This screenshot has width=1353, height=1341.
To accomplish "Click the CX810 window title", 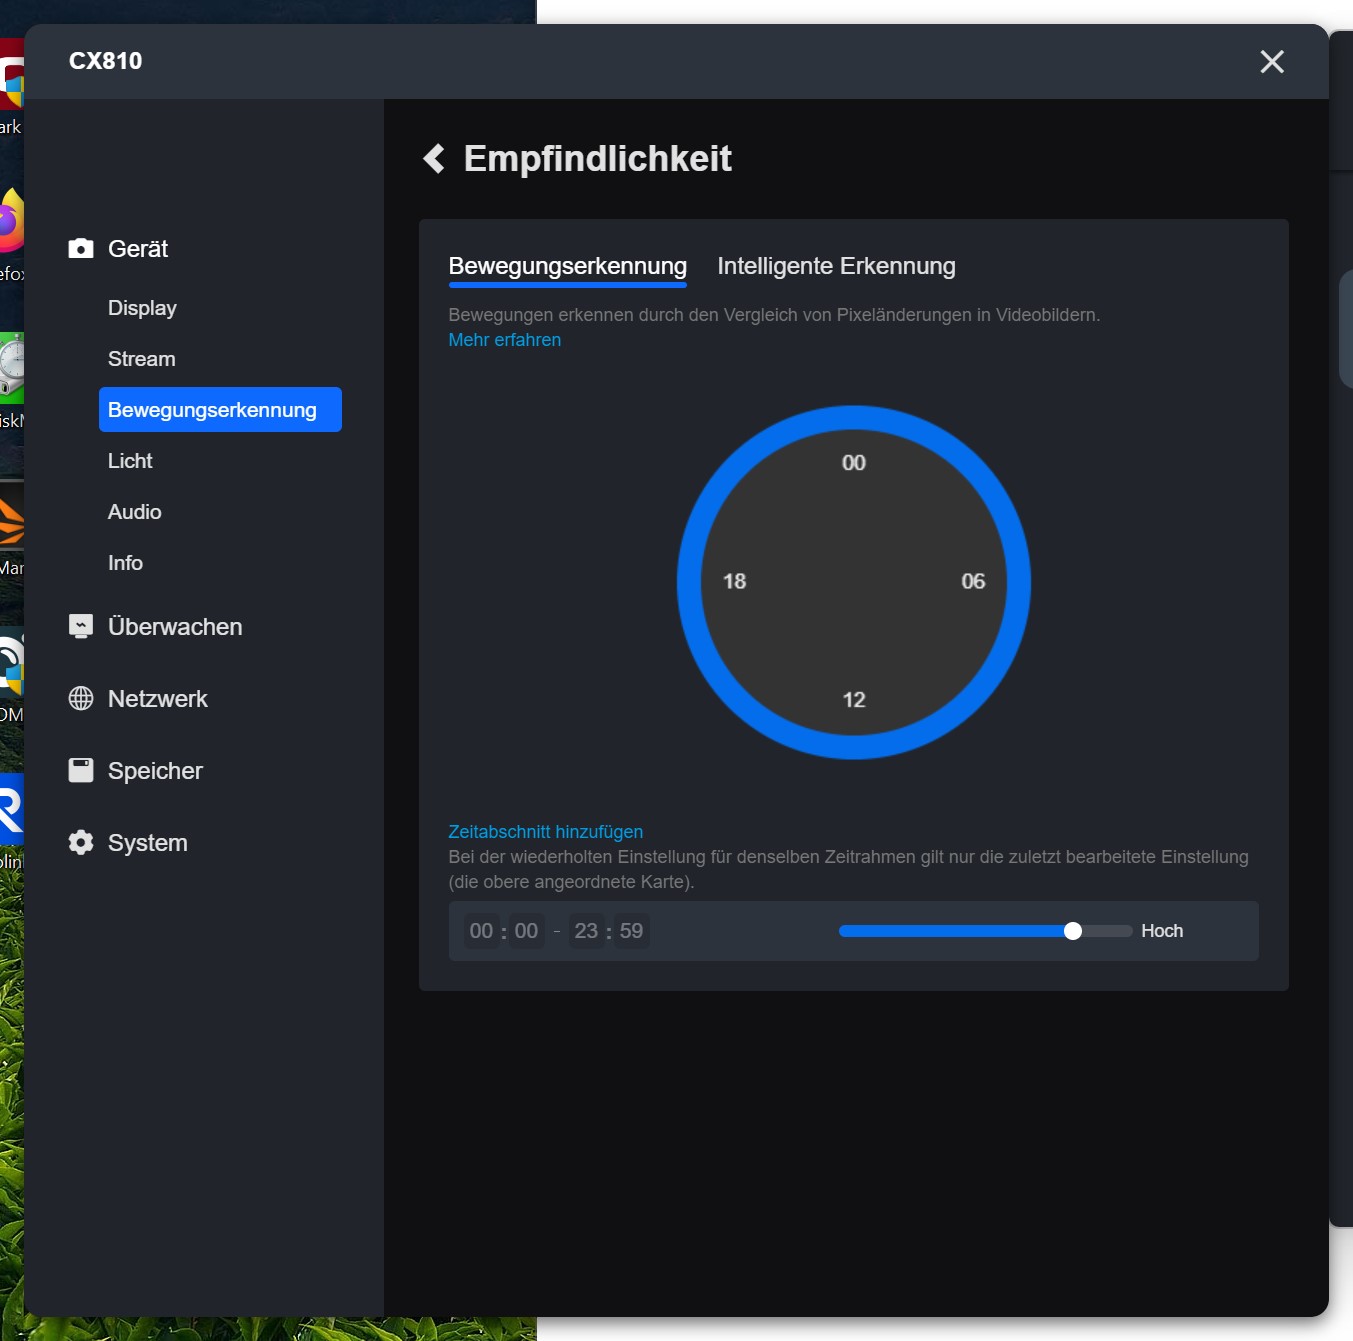I will [x=106, y=61].
